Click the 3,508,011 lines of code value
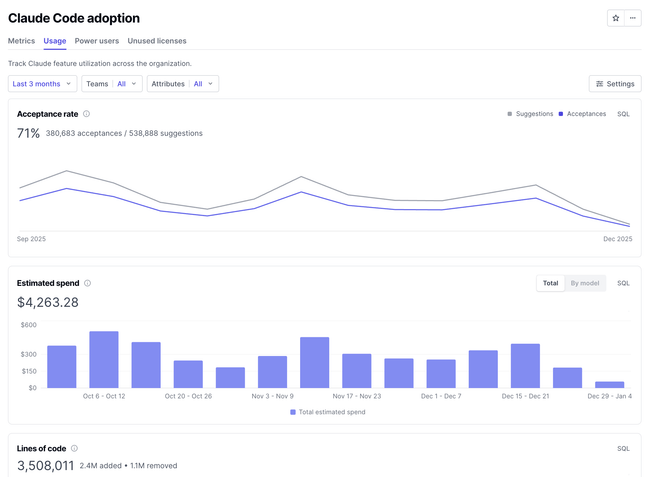The width and height of the screenshot is (650, 477). [46, 466]
